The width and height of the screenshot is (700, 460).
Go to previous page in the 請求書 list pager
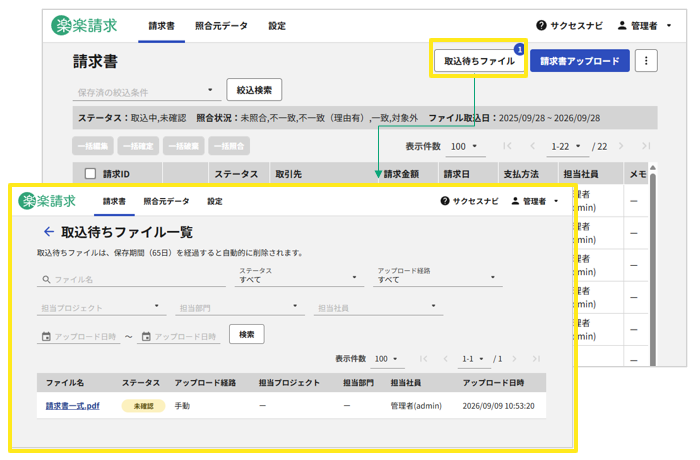(532, 146)
